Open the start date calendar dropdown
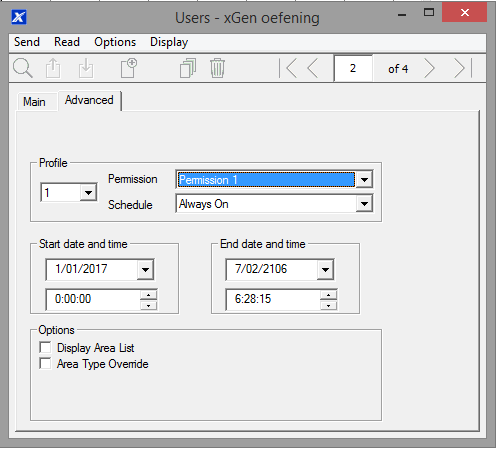The width and height of the screenshot is (497, 450). pyautogui.click(x=145, y=269)
